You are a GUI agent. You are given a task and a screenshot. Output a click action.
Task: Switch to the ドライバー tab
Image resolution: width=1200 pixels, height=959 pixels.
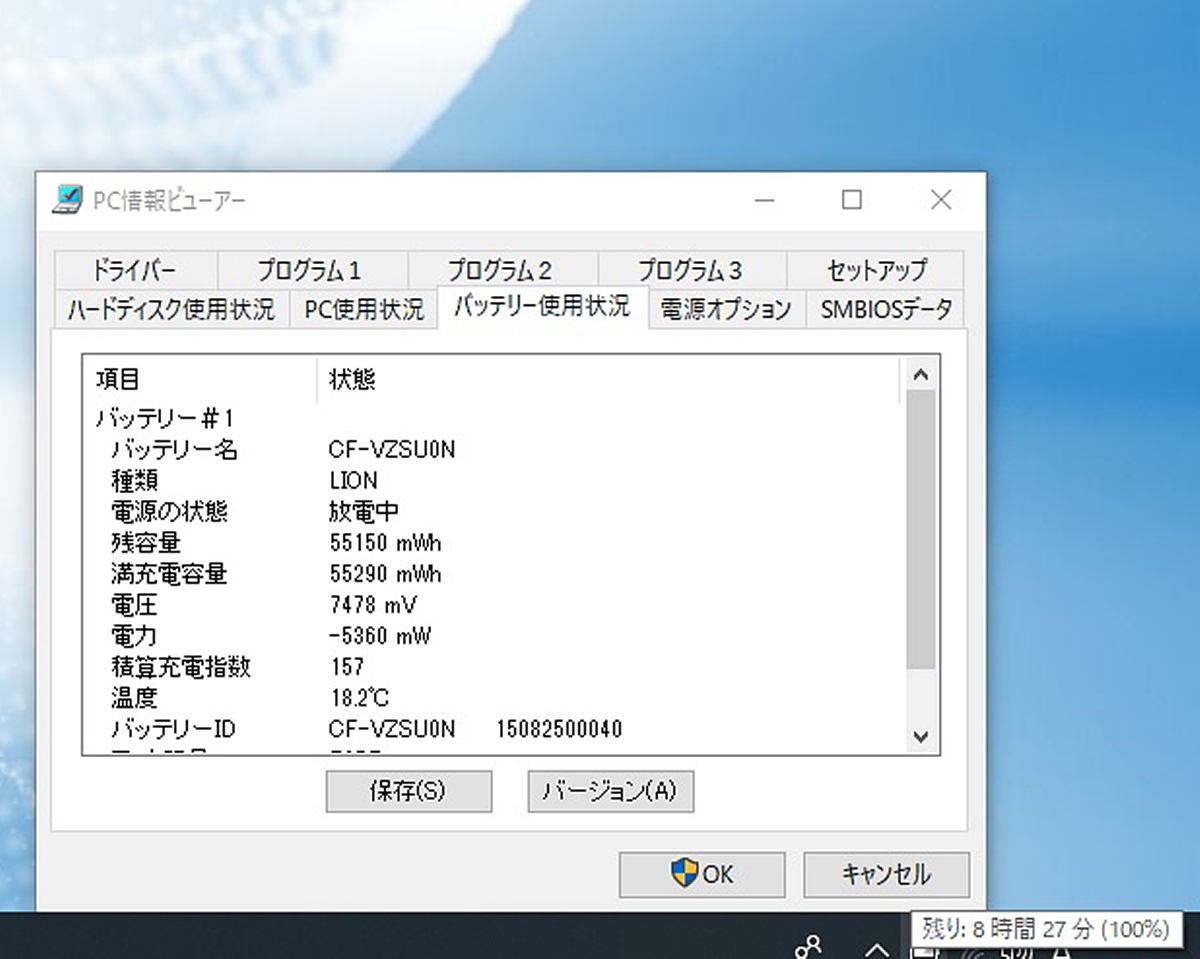135,270
